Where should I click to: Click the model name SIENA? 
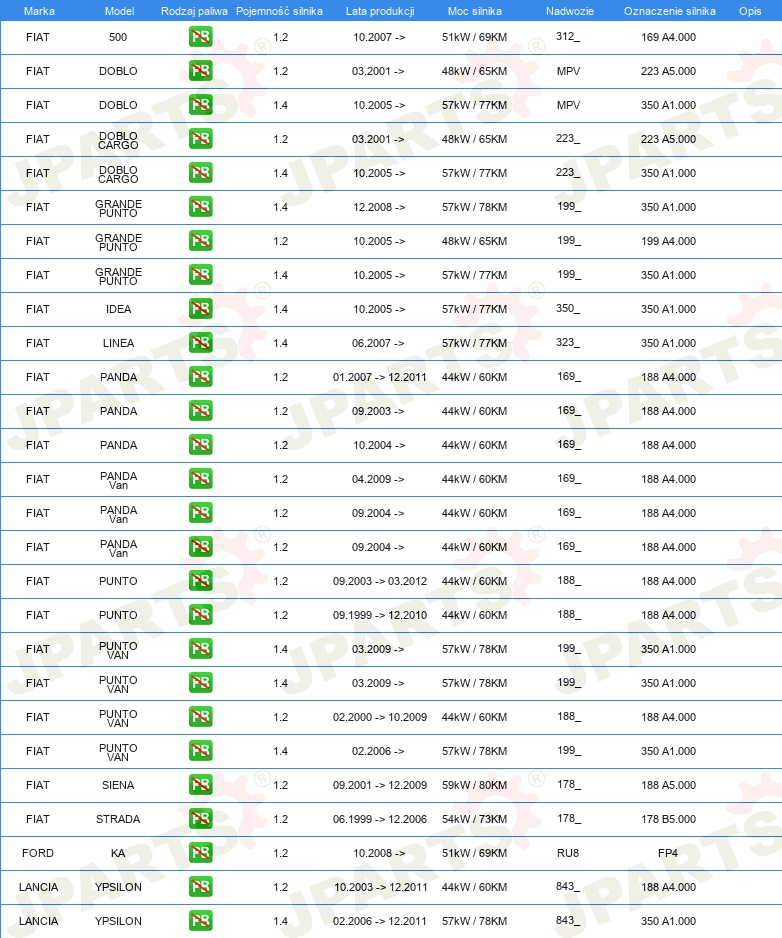(x=118, y=785)
